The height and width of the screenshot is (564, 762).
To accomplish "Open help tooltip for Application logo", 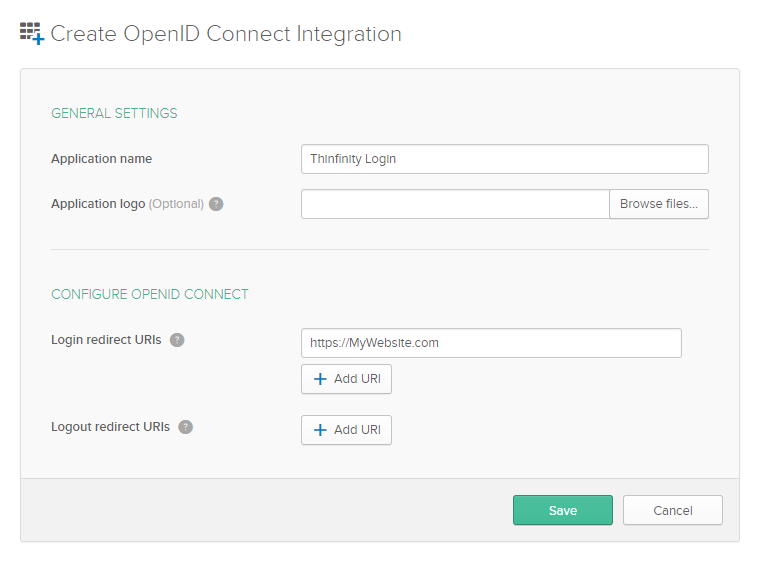I will coord(216,204).
